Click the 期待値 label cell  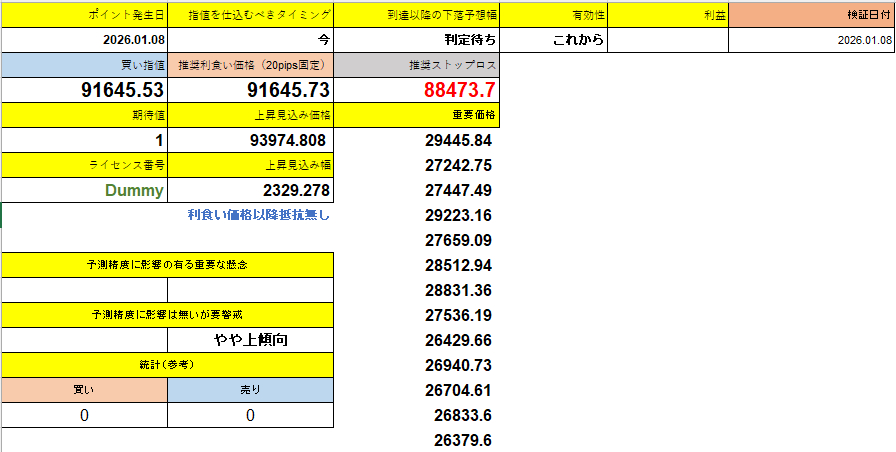[85, 115]
